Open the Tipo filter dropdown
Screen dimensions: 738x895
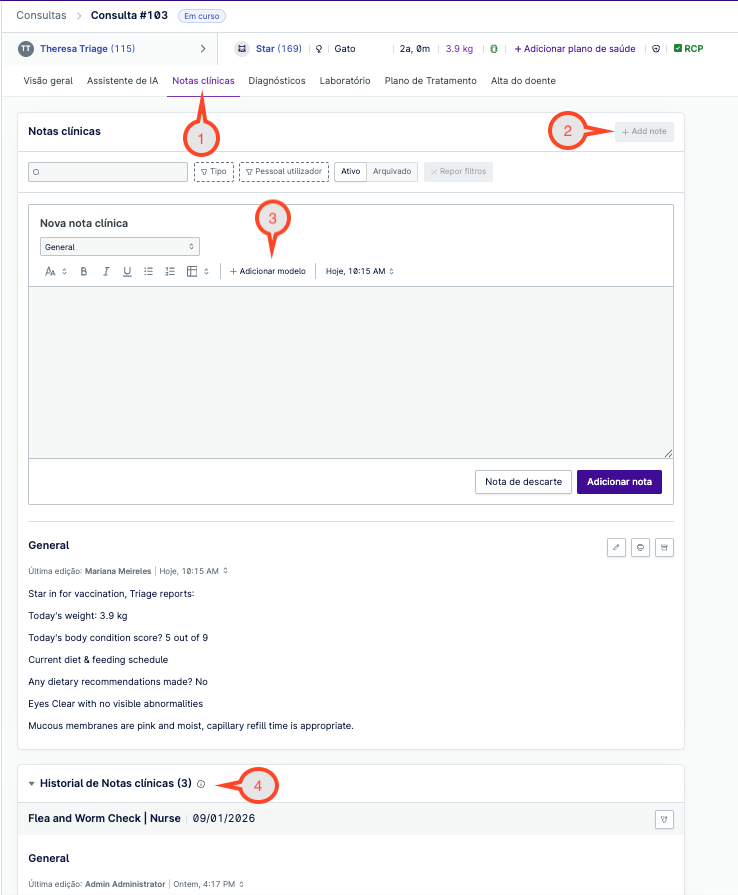pos(214,172)
